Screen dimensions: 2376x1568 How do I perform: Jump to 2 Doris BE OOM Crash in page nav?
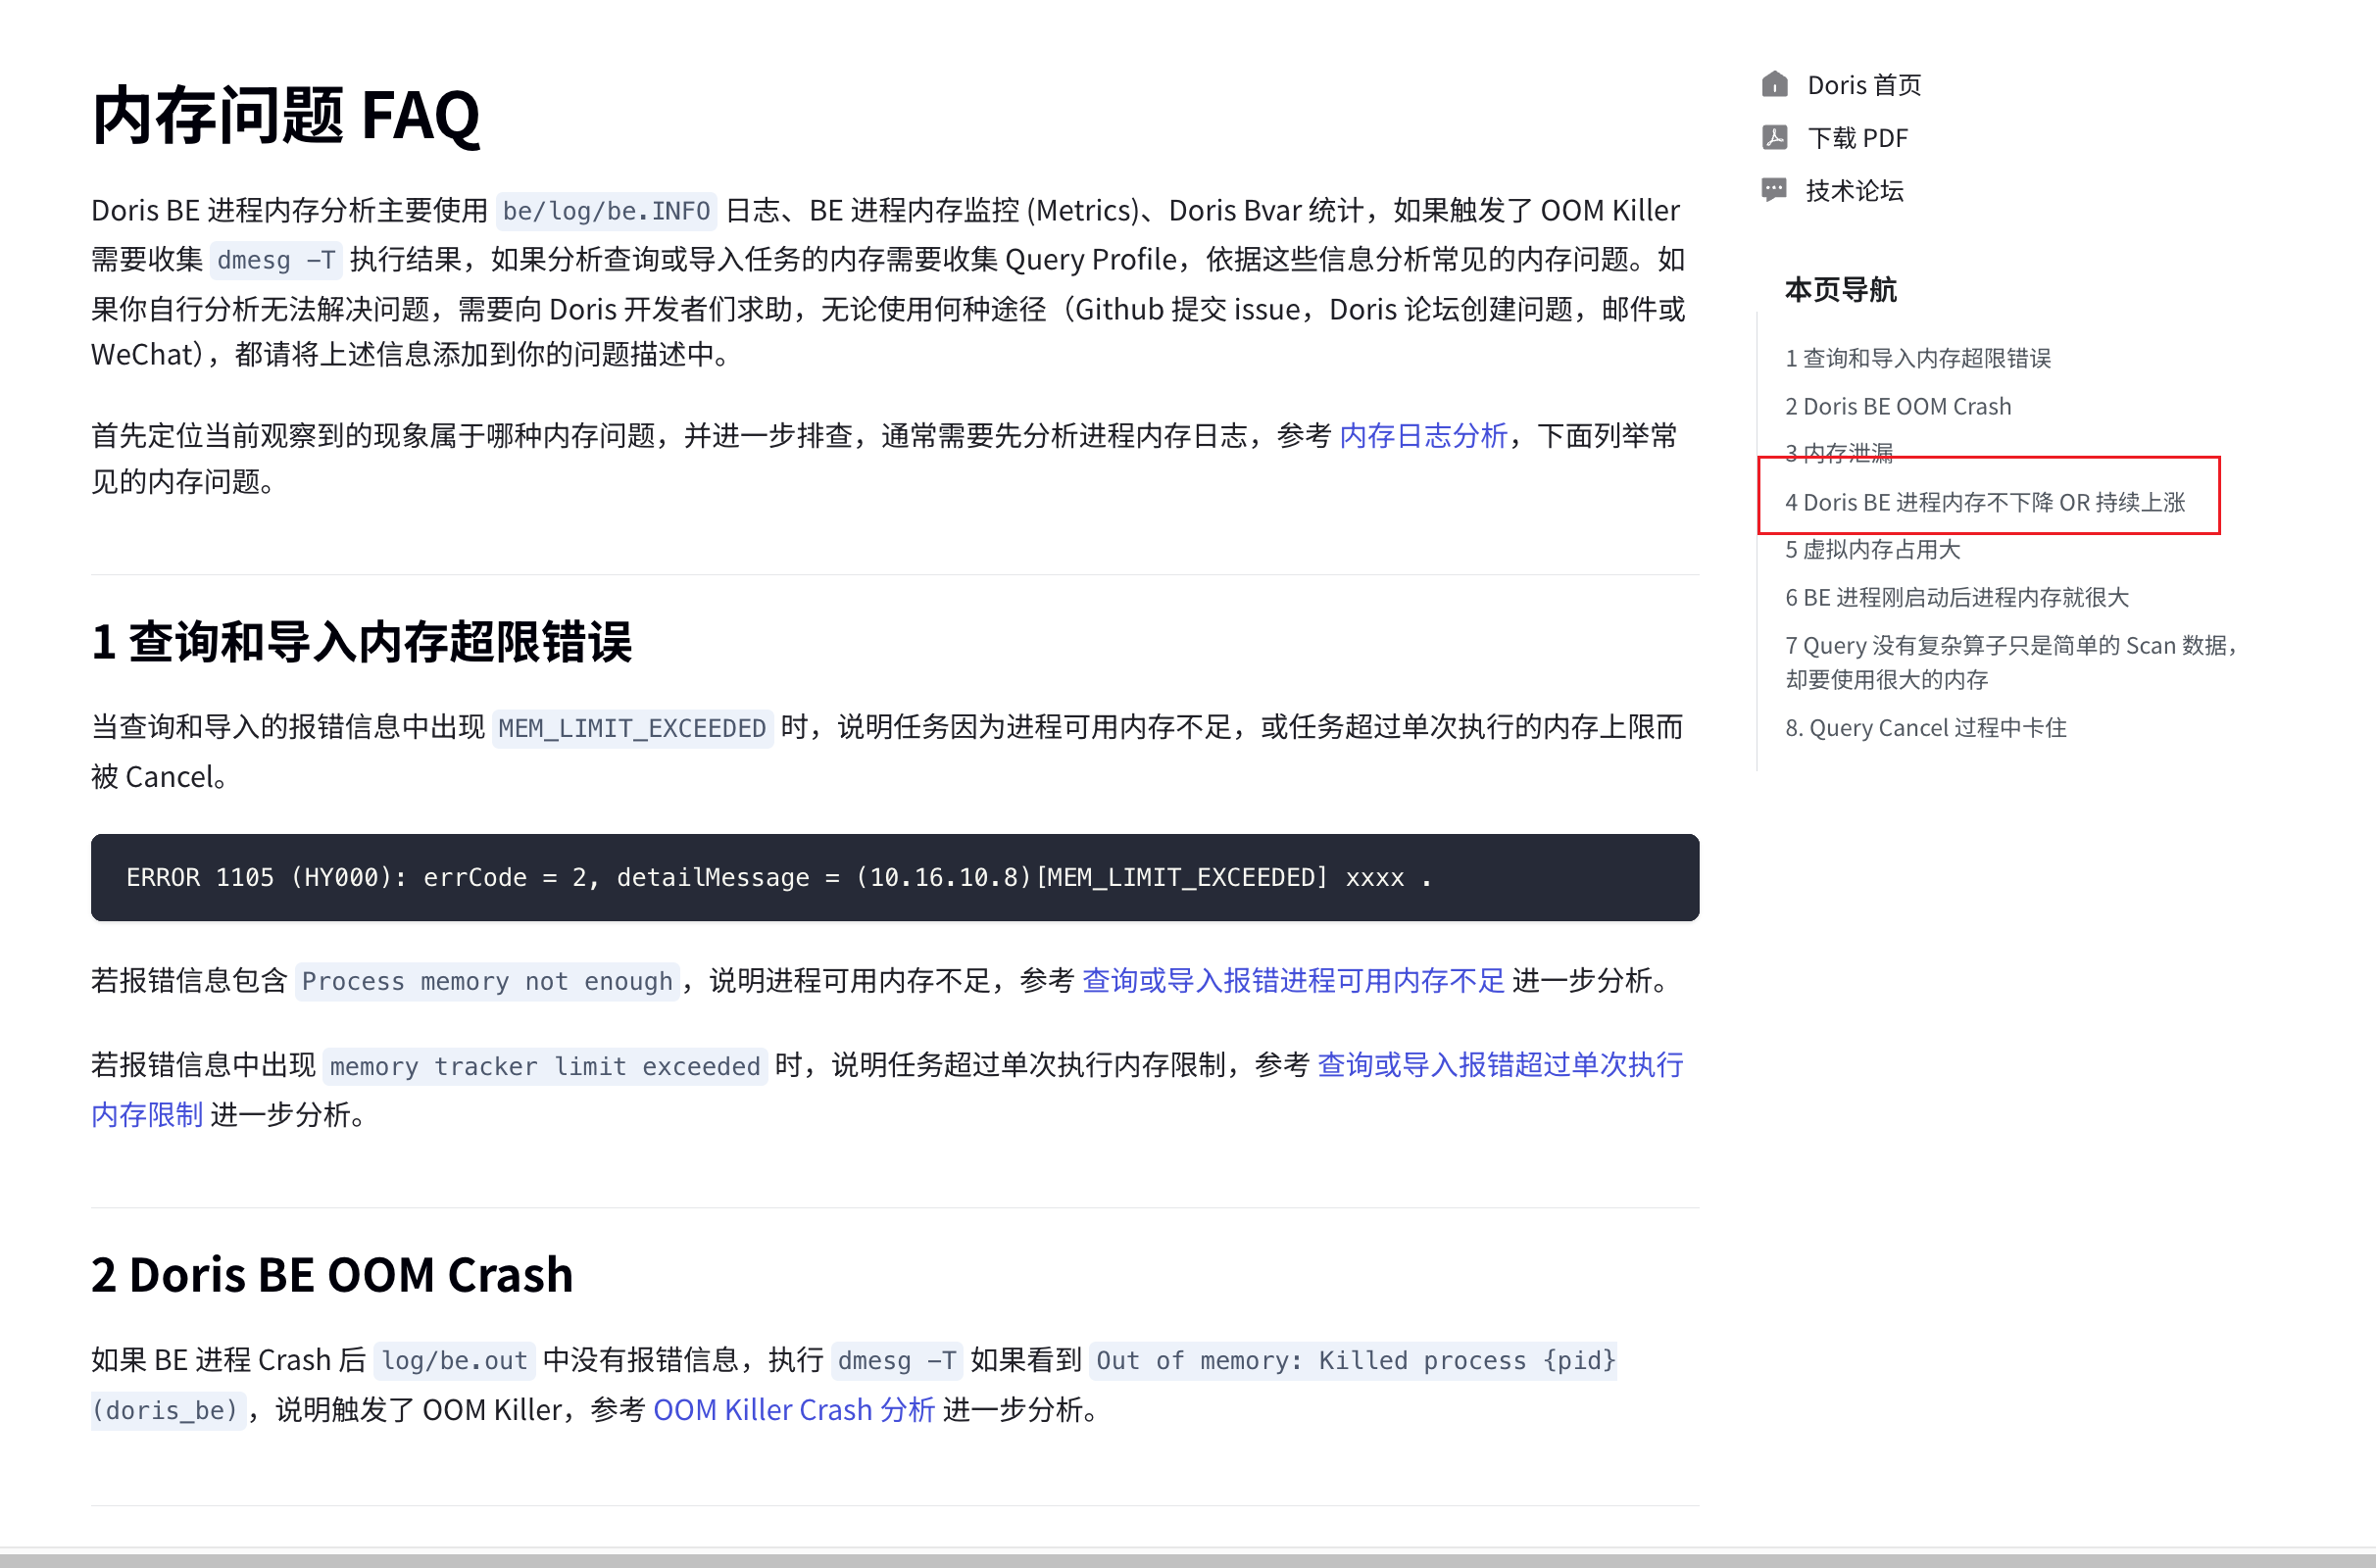[x=1898, y=406]
